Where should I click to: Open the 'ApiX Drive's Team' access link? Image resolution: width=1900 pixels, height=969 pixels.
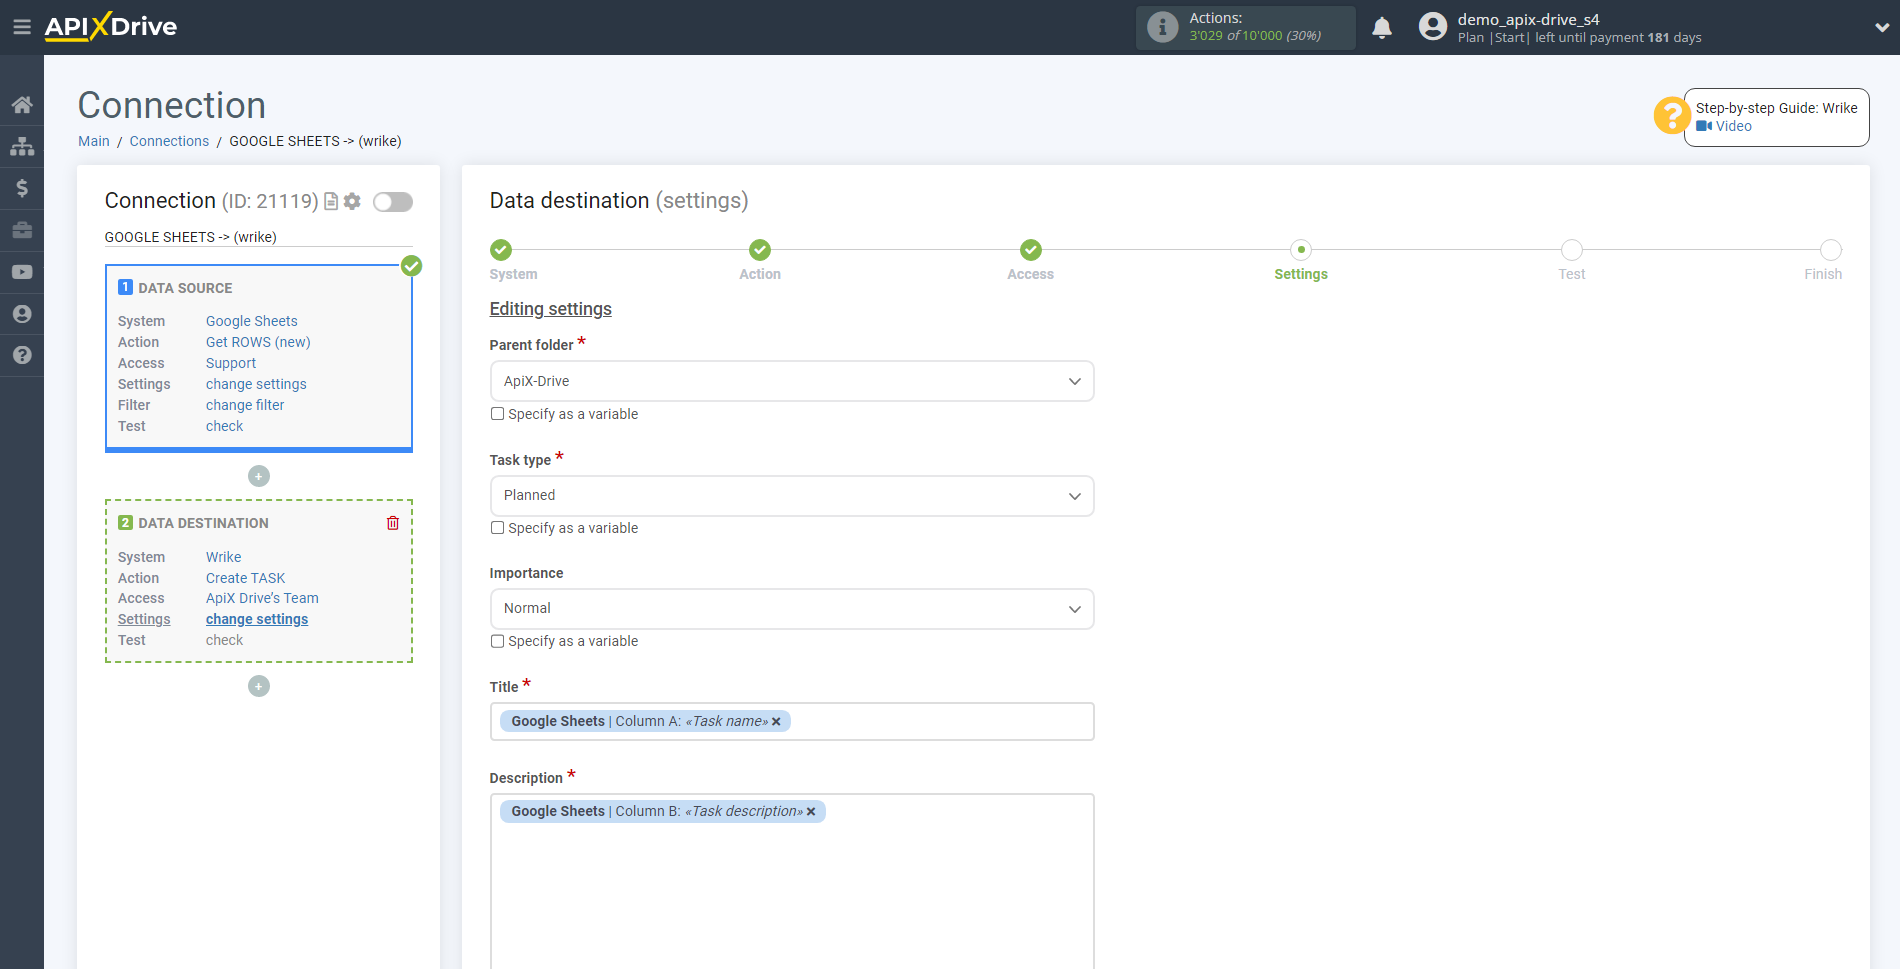coord(262,598)
